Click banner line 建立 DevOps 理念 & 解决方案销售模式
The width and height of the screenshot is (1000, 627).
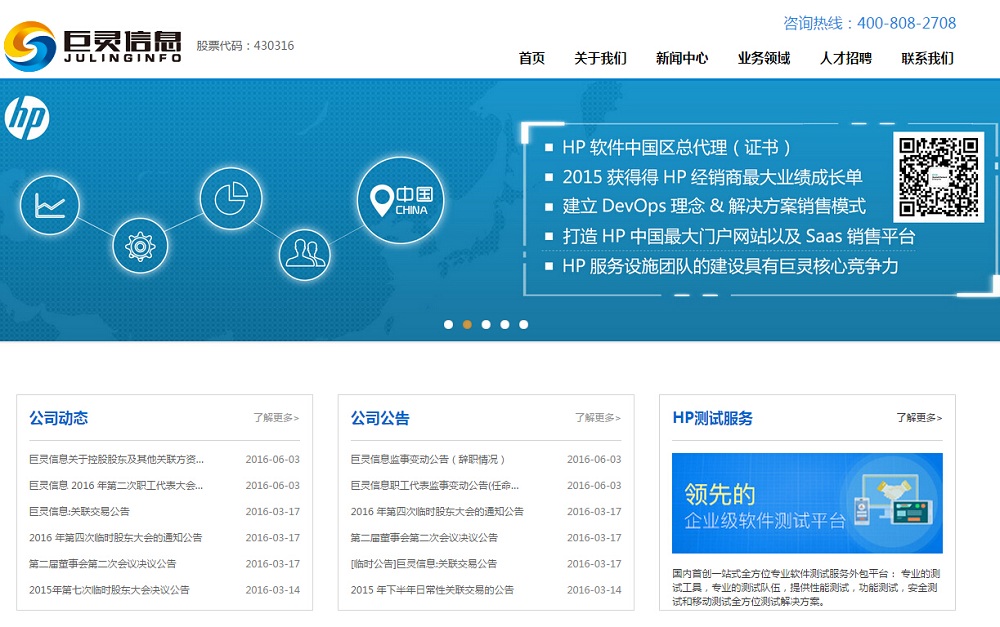click(714, 206)
